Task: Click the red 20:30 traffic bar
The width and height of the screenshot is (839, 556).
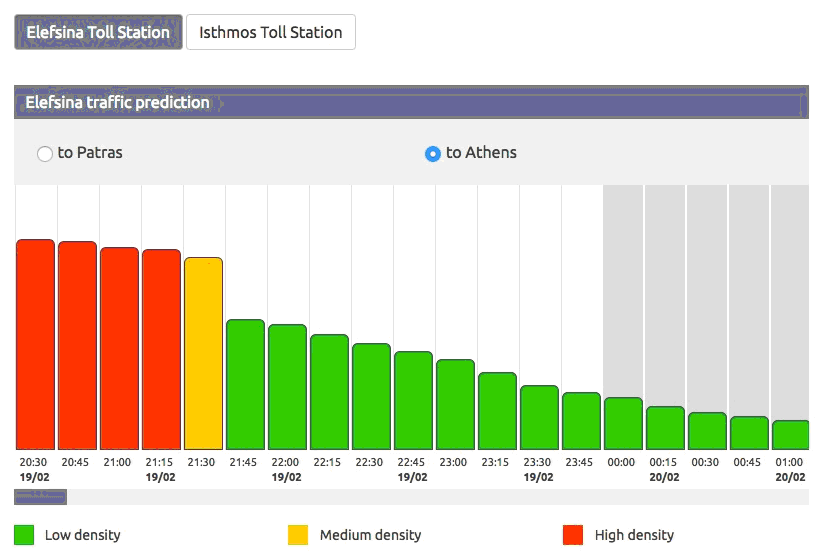Action: tap(35, 345)
